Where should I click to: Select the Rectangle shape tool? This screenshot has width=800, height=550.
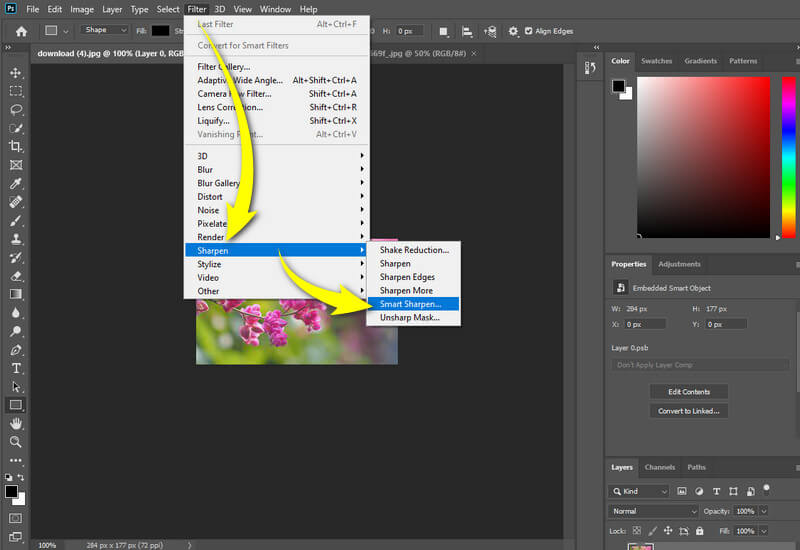click(x=16, y=405)
